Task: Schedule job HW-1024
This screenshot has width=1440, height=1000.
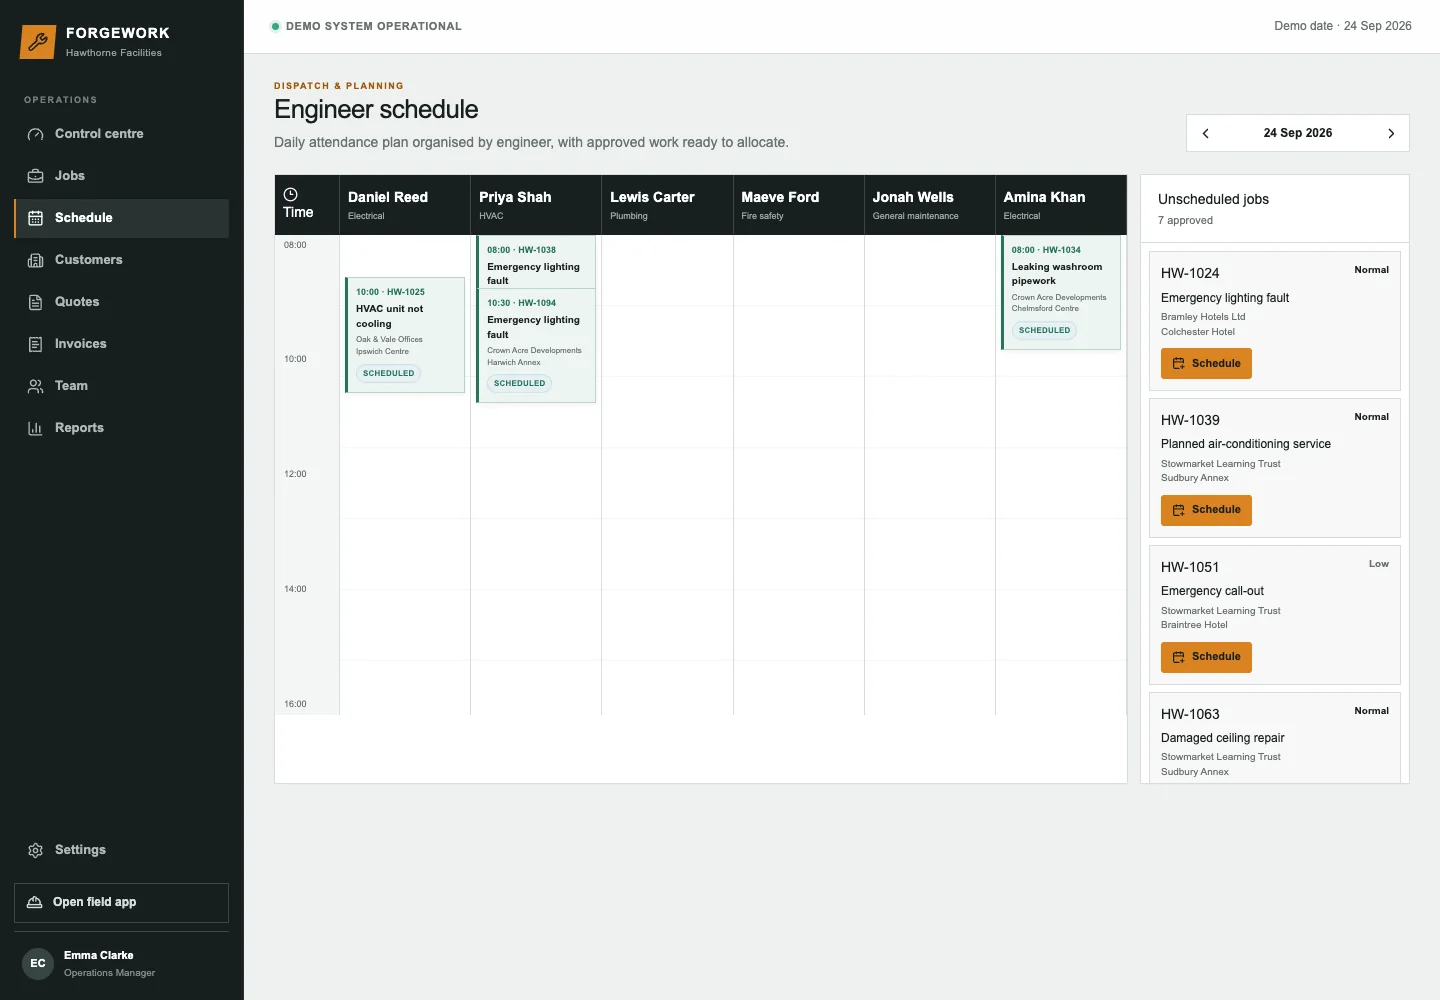Action: coord(1206,363)
